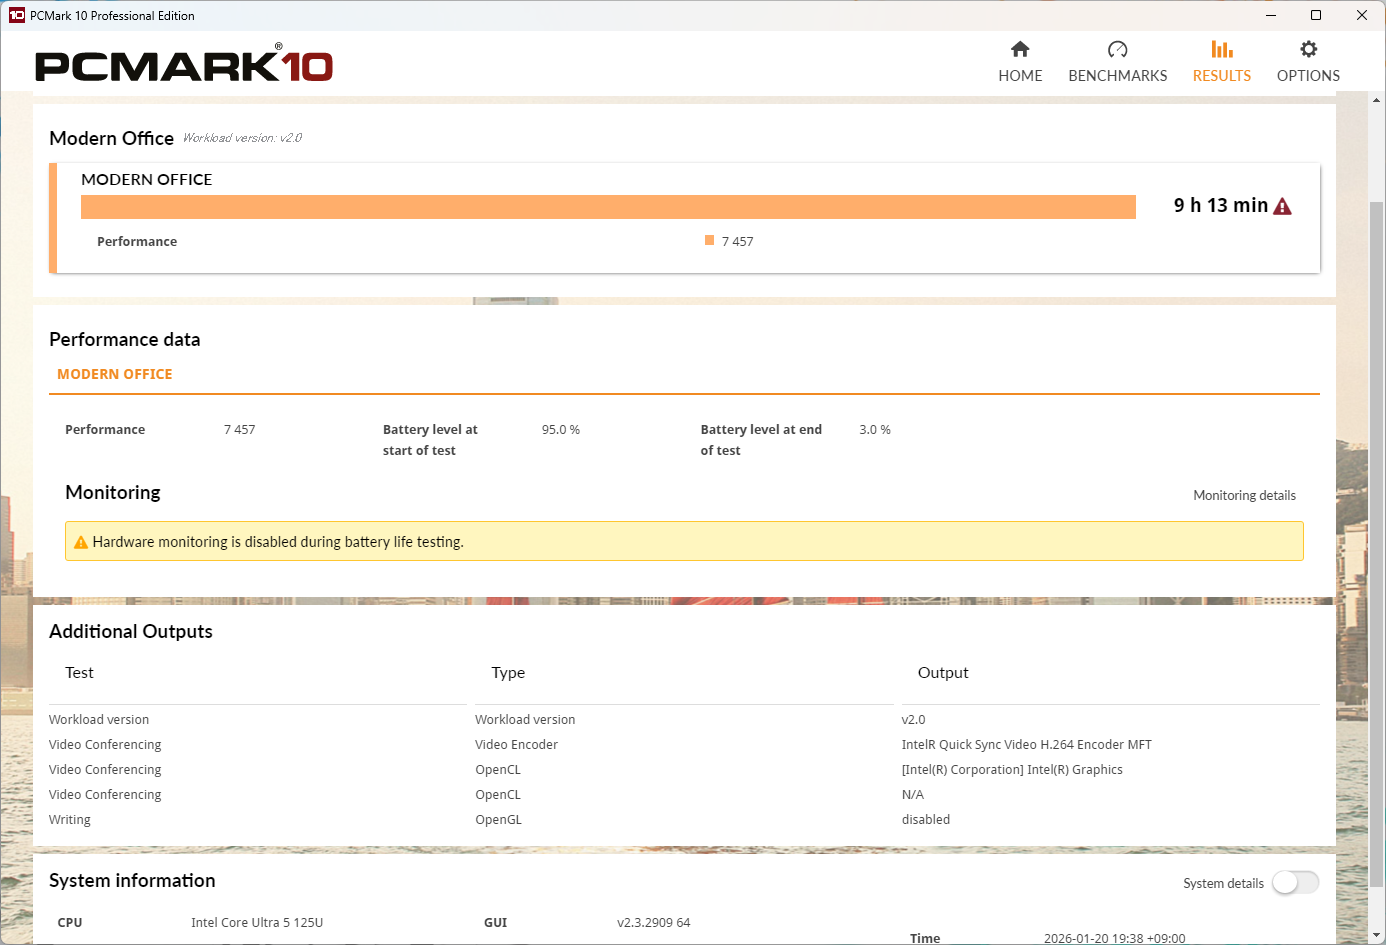
Task: Click the Performance data heading
Action: click(125, 339)
